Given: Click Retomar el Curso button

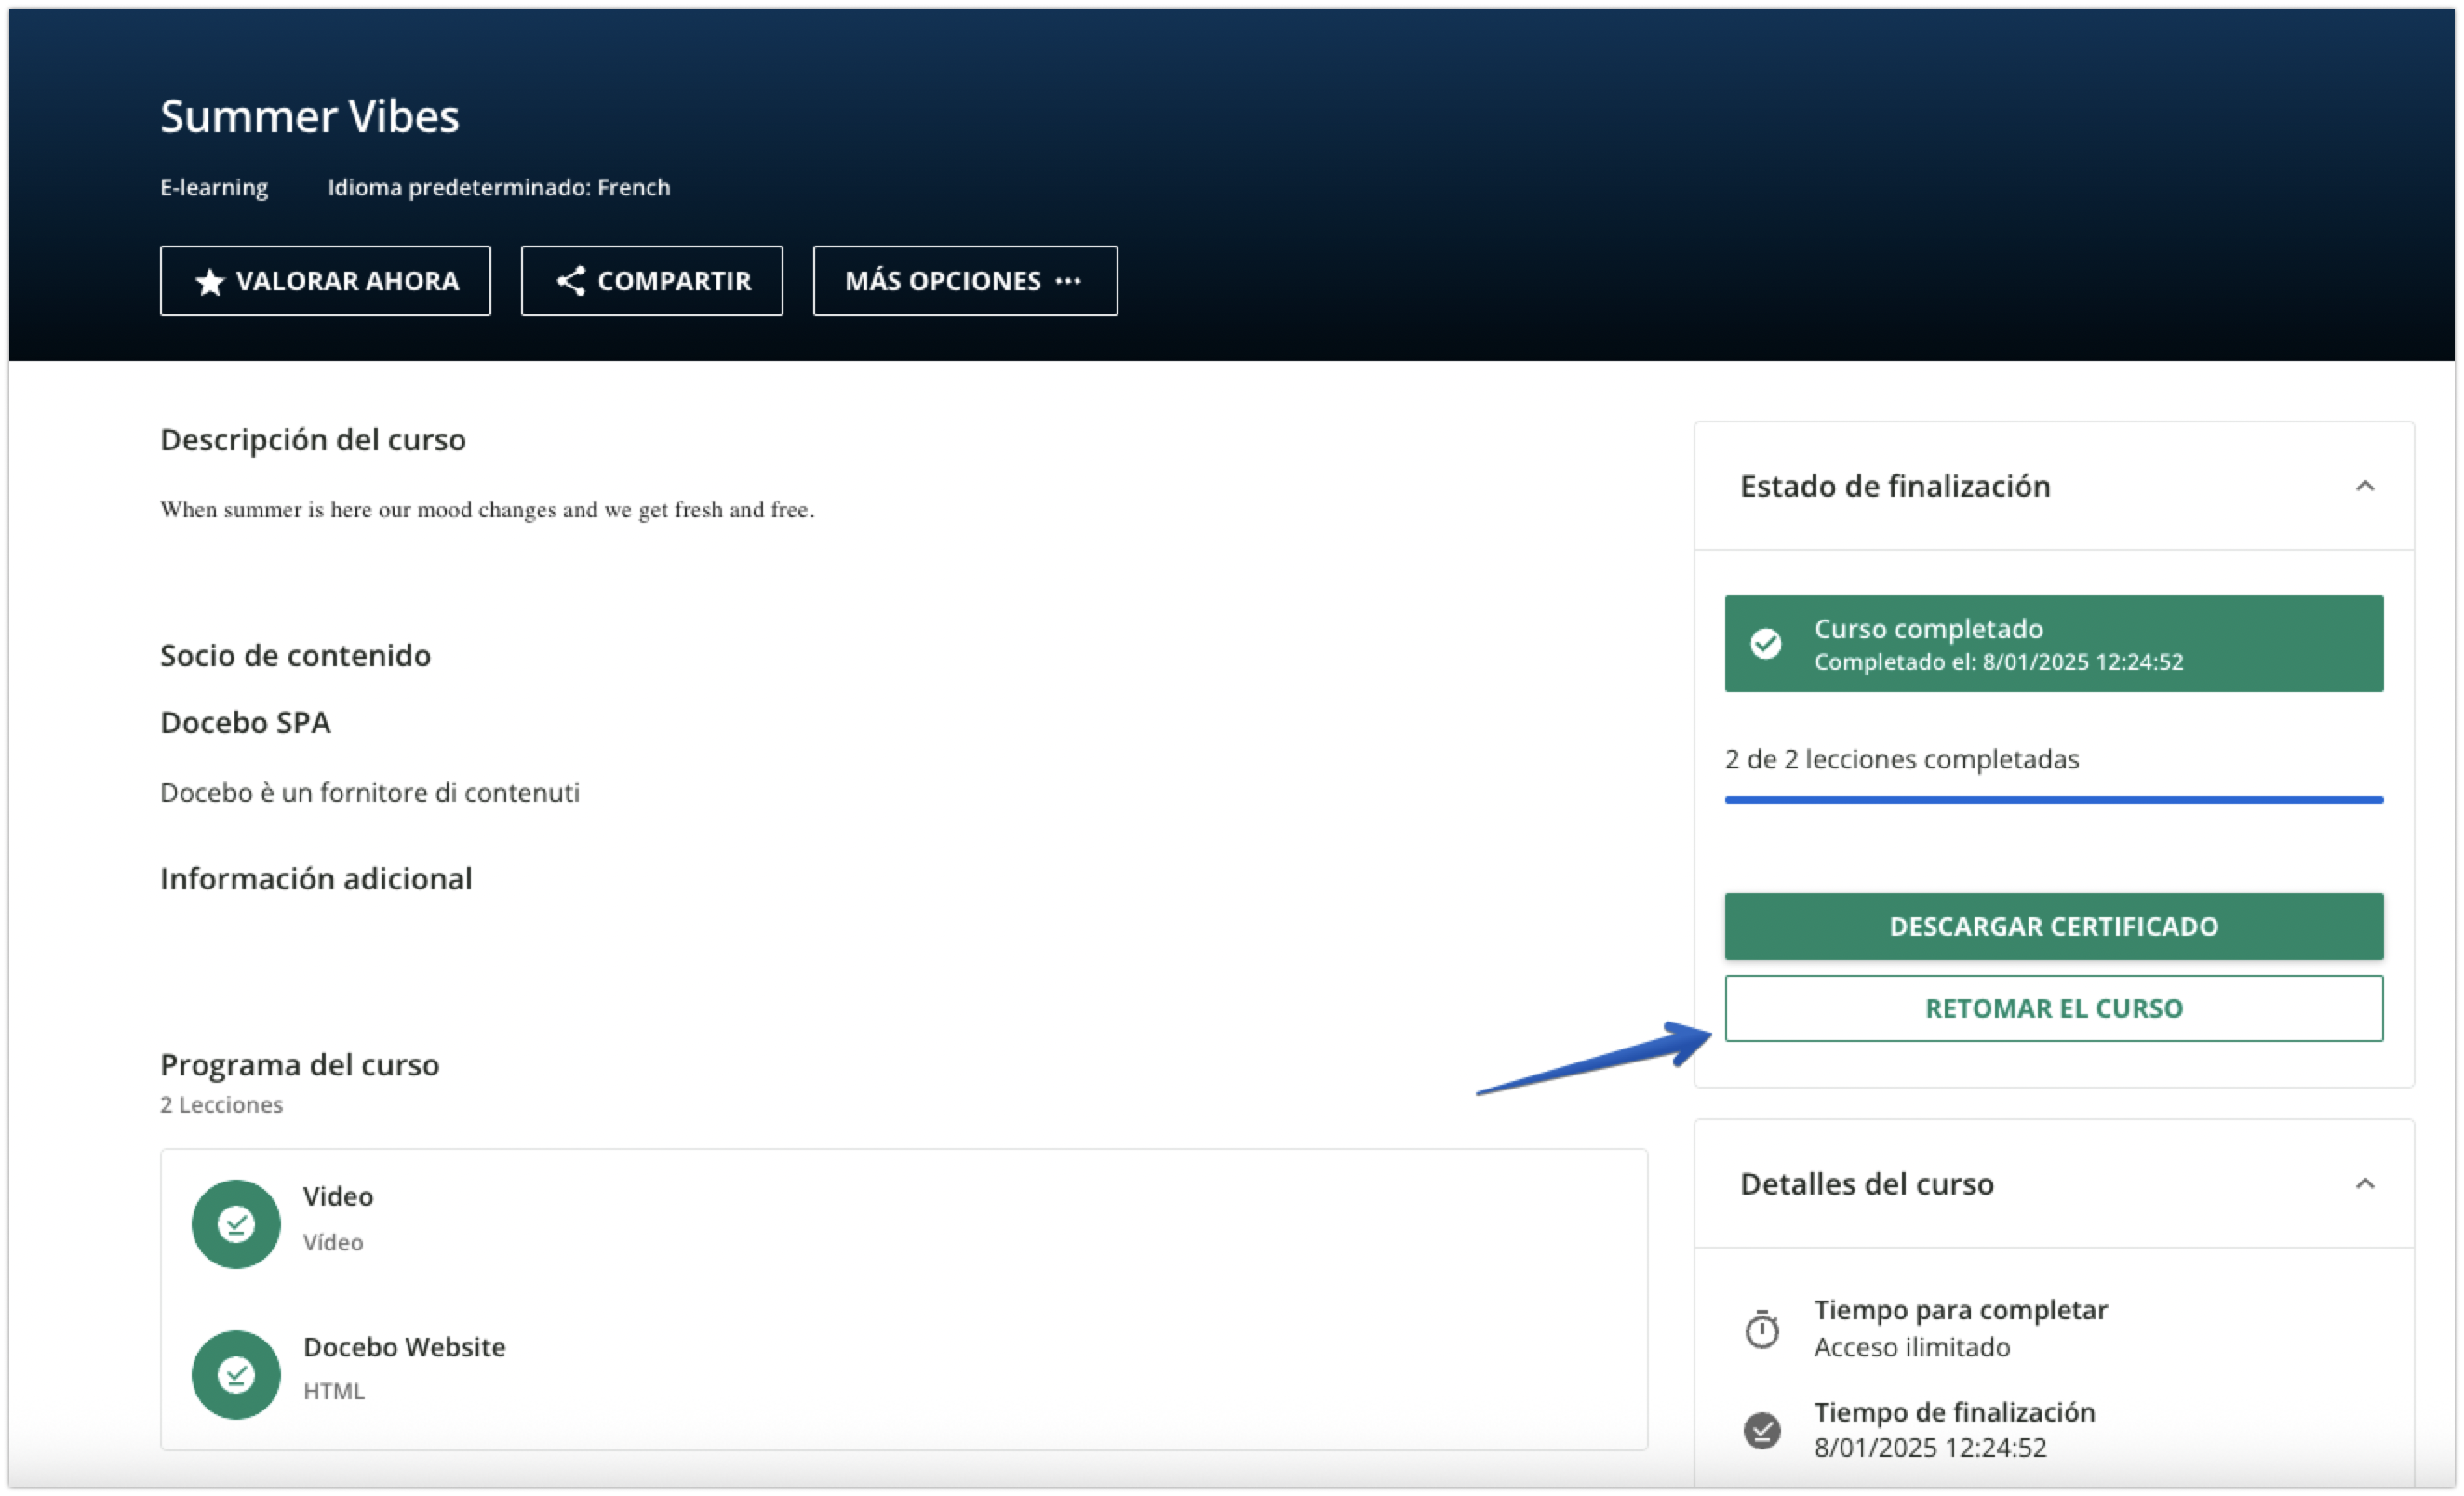Looking at the screenshot, I should [2053, 1008].
